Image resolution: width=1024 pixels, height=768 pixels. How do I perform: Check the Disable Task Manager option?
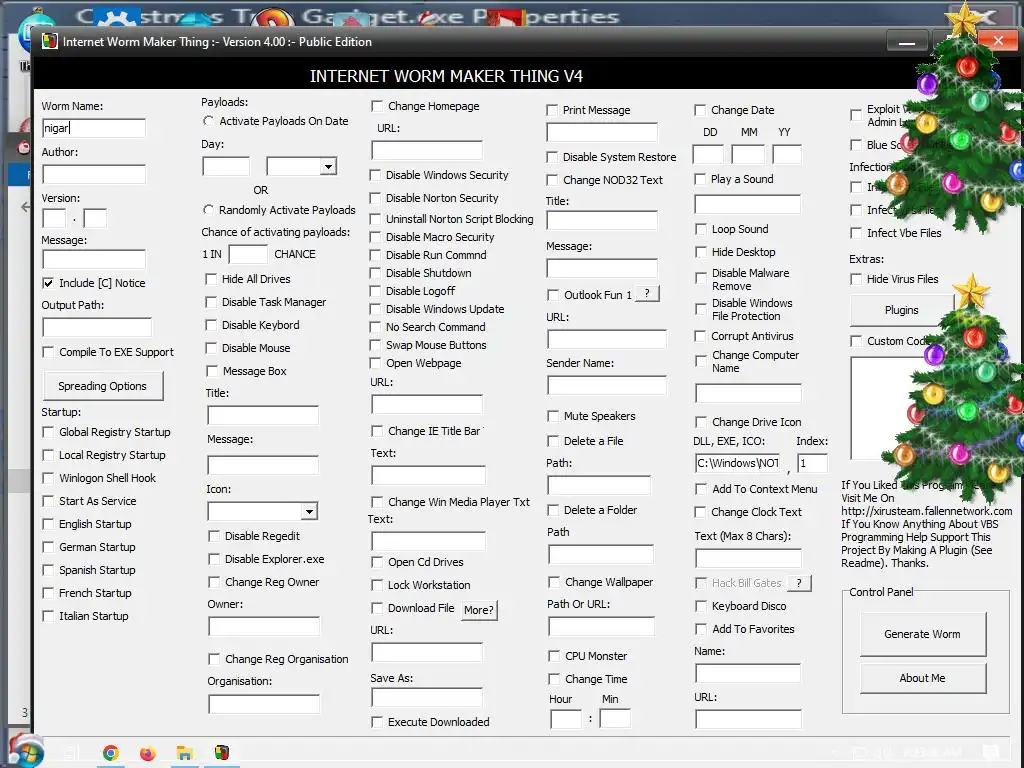click(211, 302)
